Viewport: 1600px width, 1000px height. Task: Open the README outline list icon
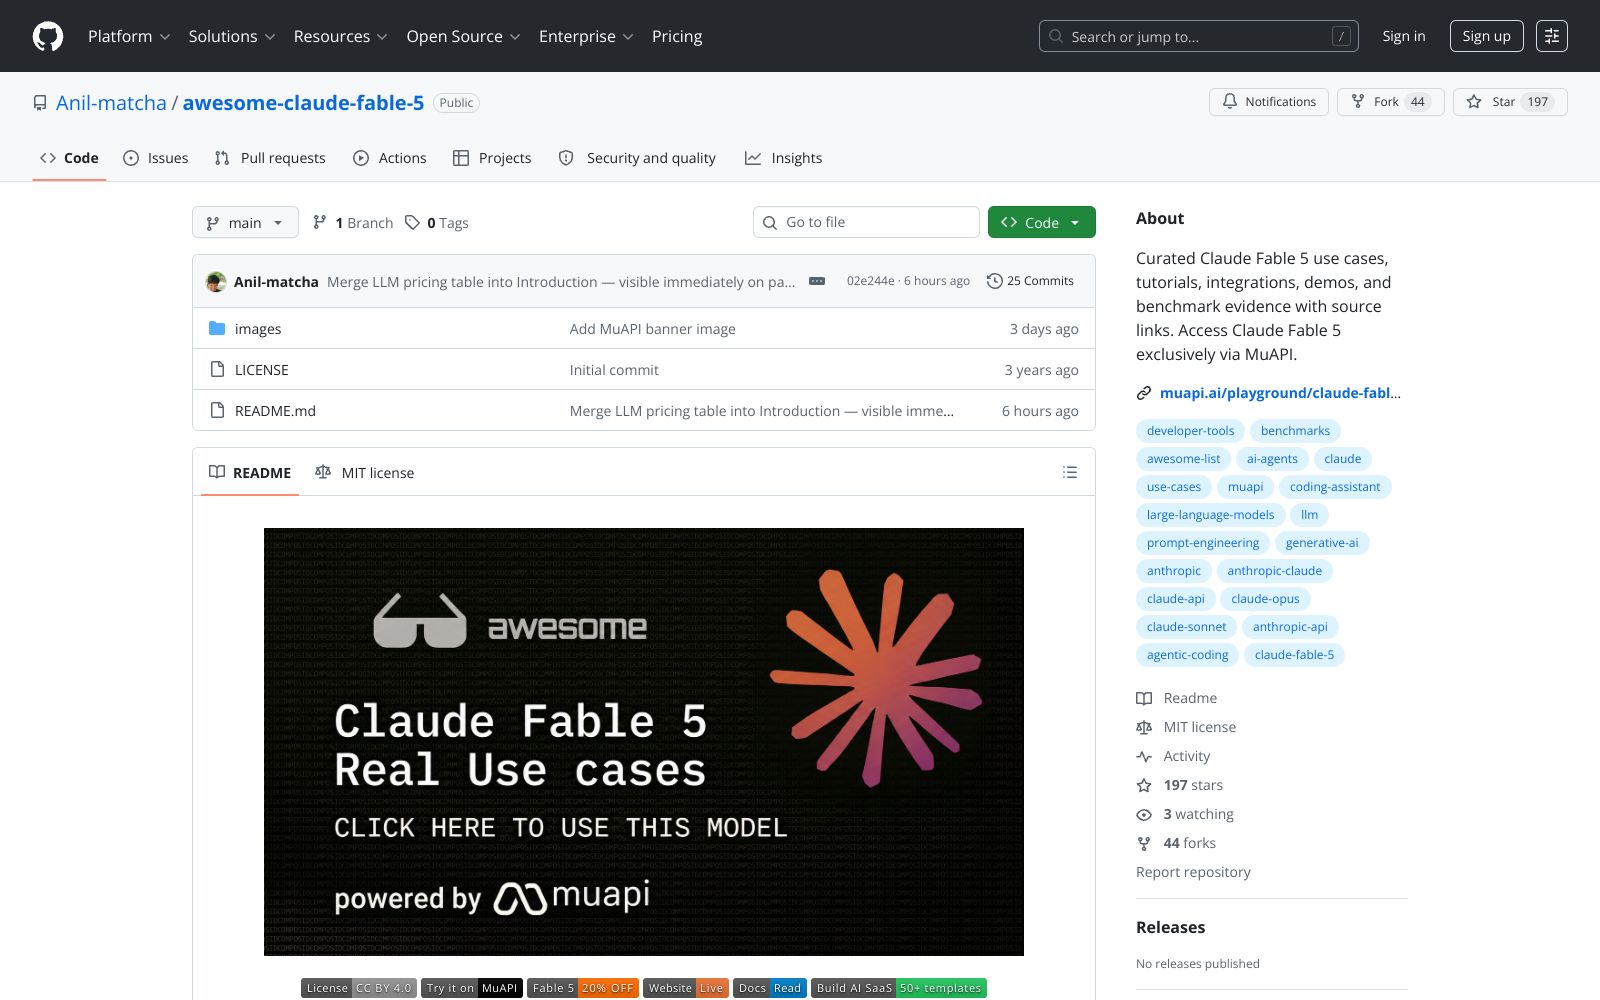(x=1070, y=472)
